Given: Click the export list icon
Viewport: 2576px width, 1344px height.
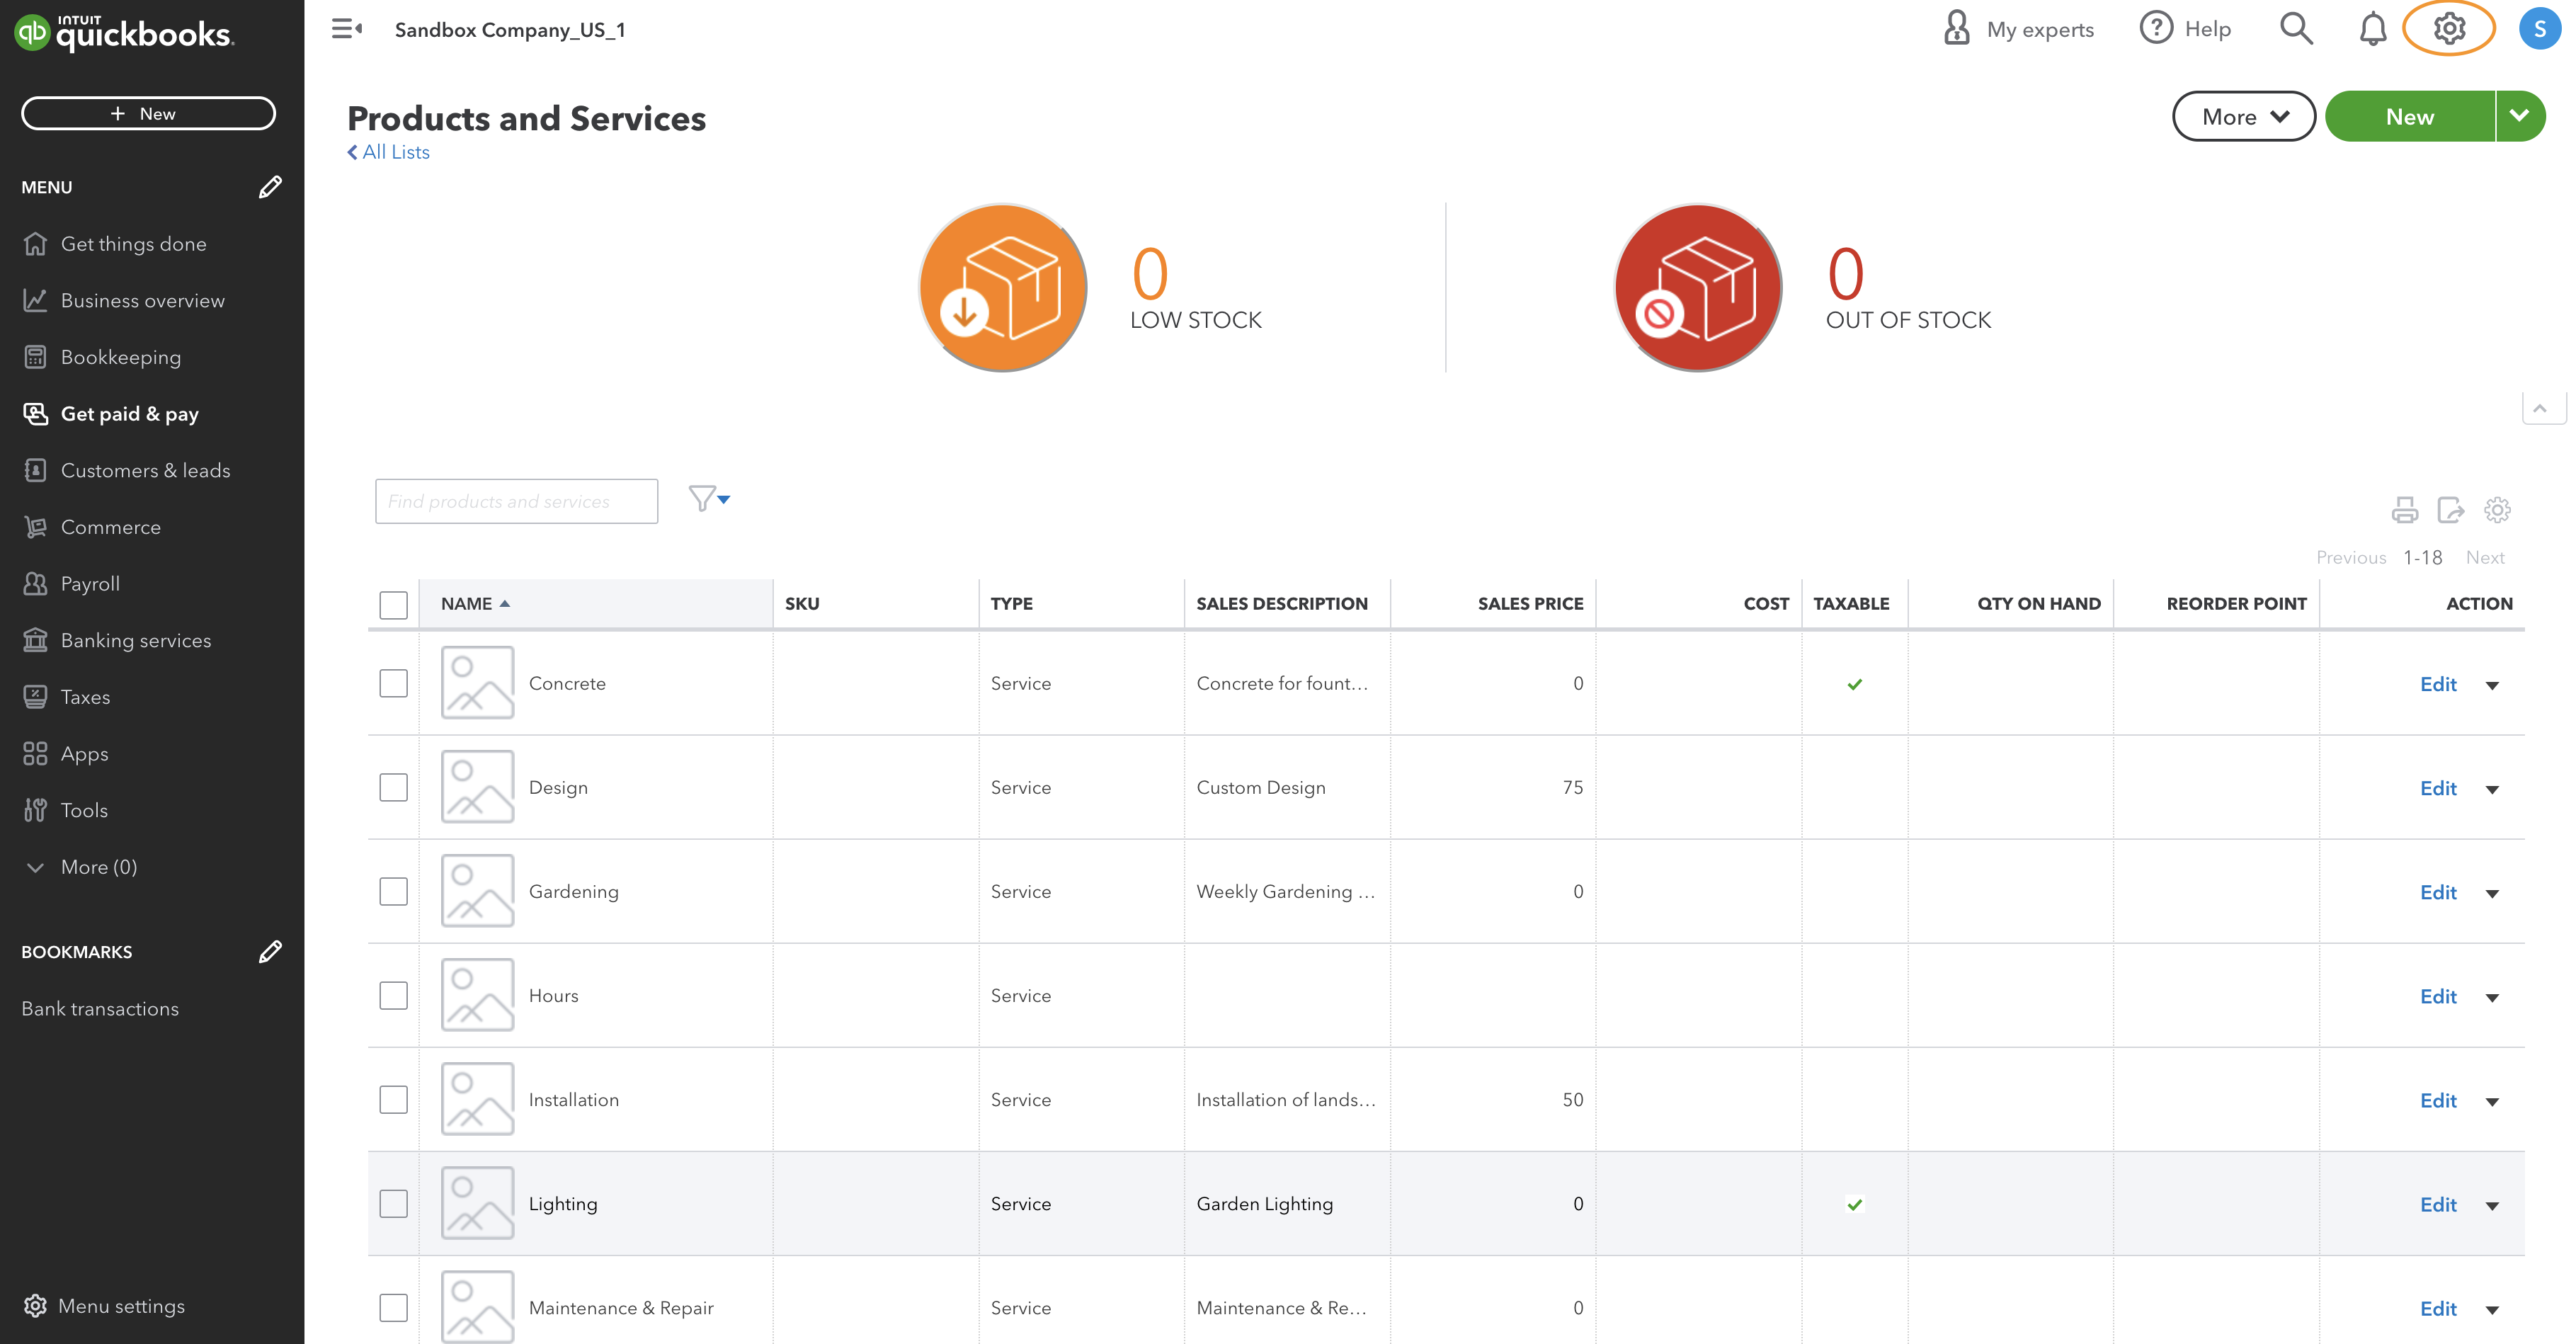Looking at the screenshot, I should (x=2450, y=510).
